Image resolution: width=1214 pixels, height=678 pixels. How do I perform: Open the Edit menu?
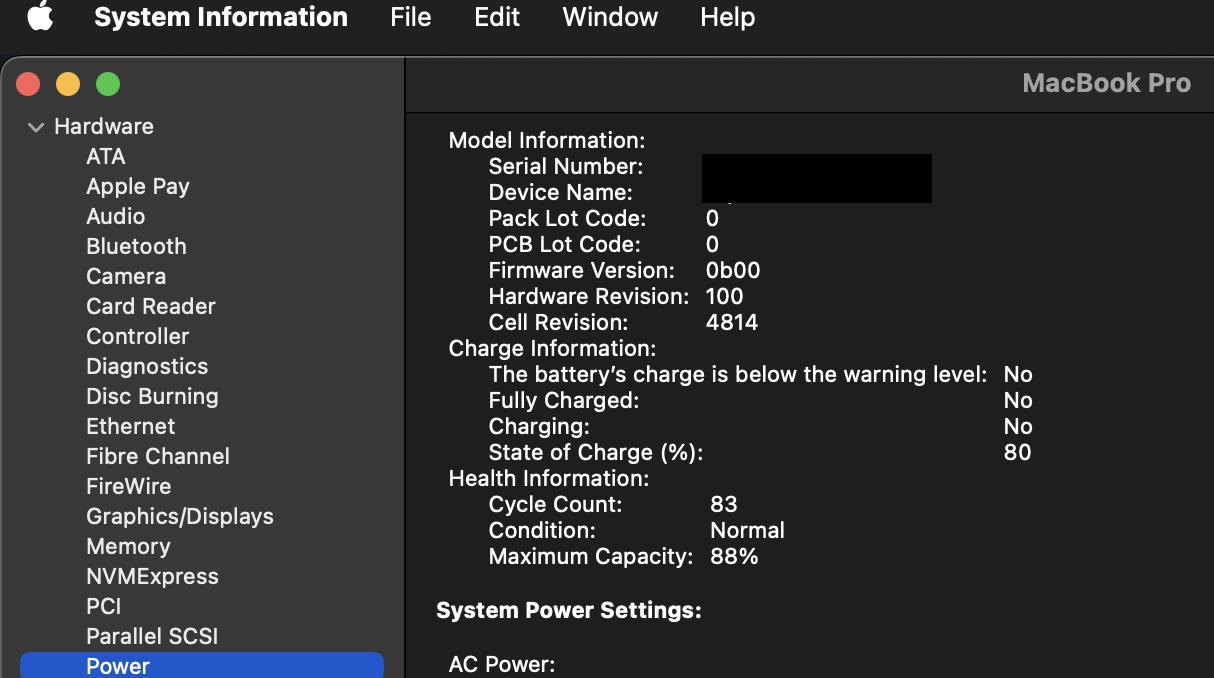497,17
